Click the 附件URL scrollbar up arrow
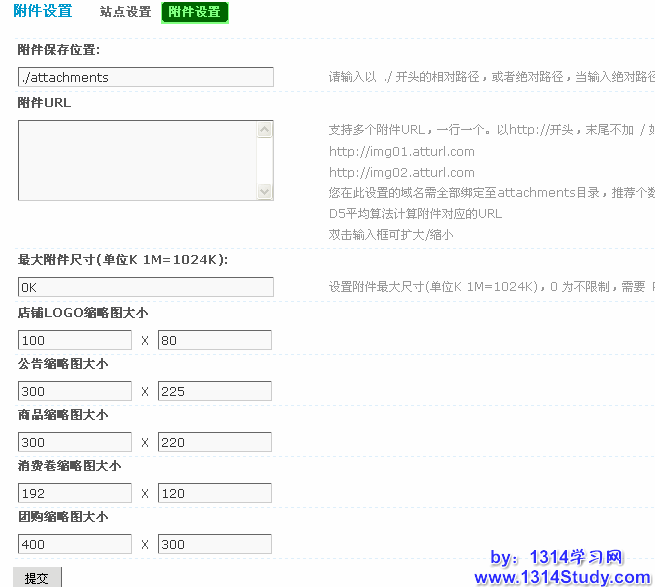 (265, 129)
